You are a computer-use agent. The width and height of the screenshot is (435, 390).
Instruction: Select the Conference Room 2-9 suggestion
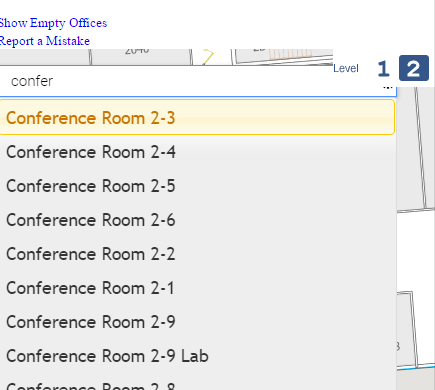tap(198, 322)
